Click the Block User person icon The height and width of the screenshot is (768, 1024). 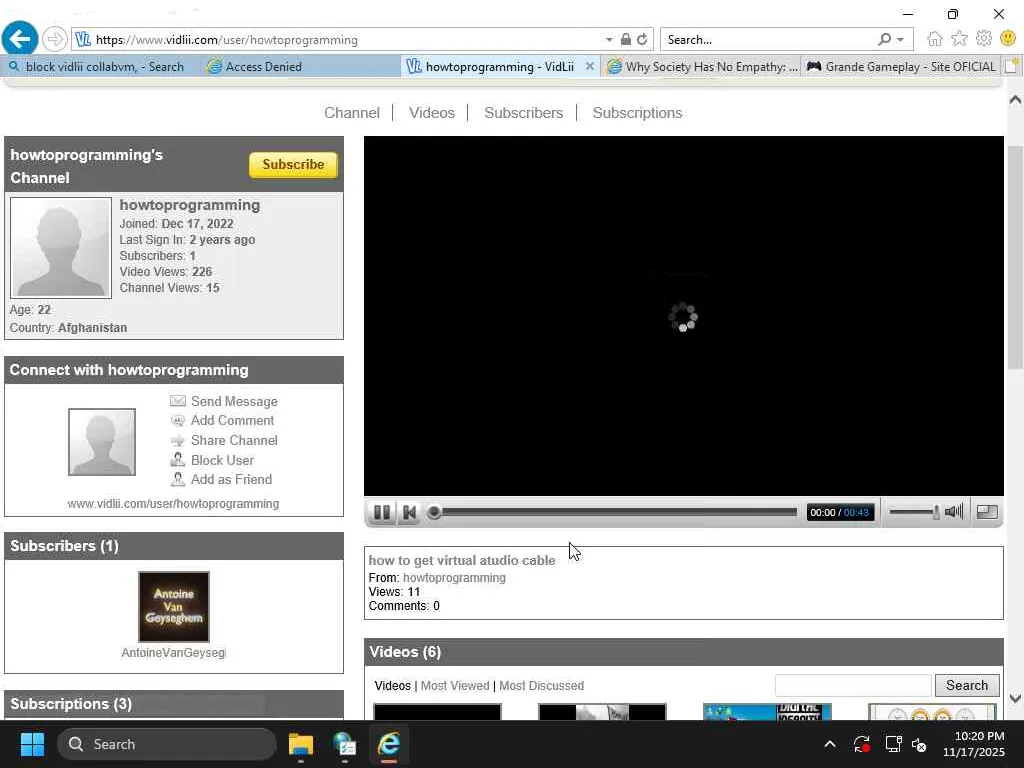pyautogui.click(x=178, y=459)
